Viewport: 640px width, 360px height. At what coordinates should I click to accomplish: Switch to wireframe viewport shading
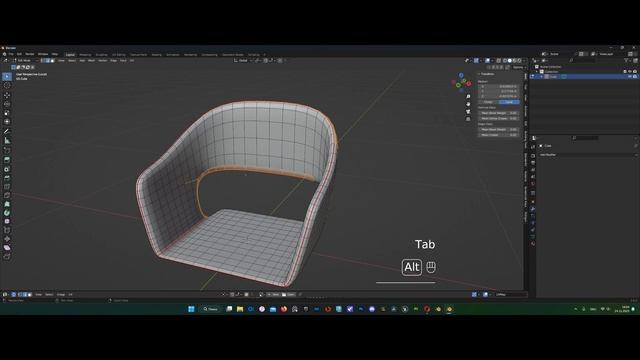click(505, 60)
